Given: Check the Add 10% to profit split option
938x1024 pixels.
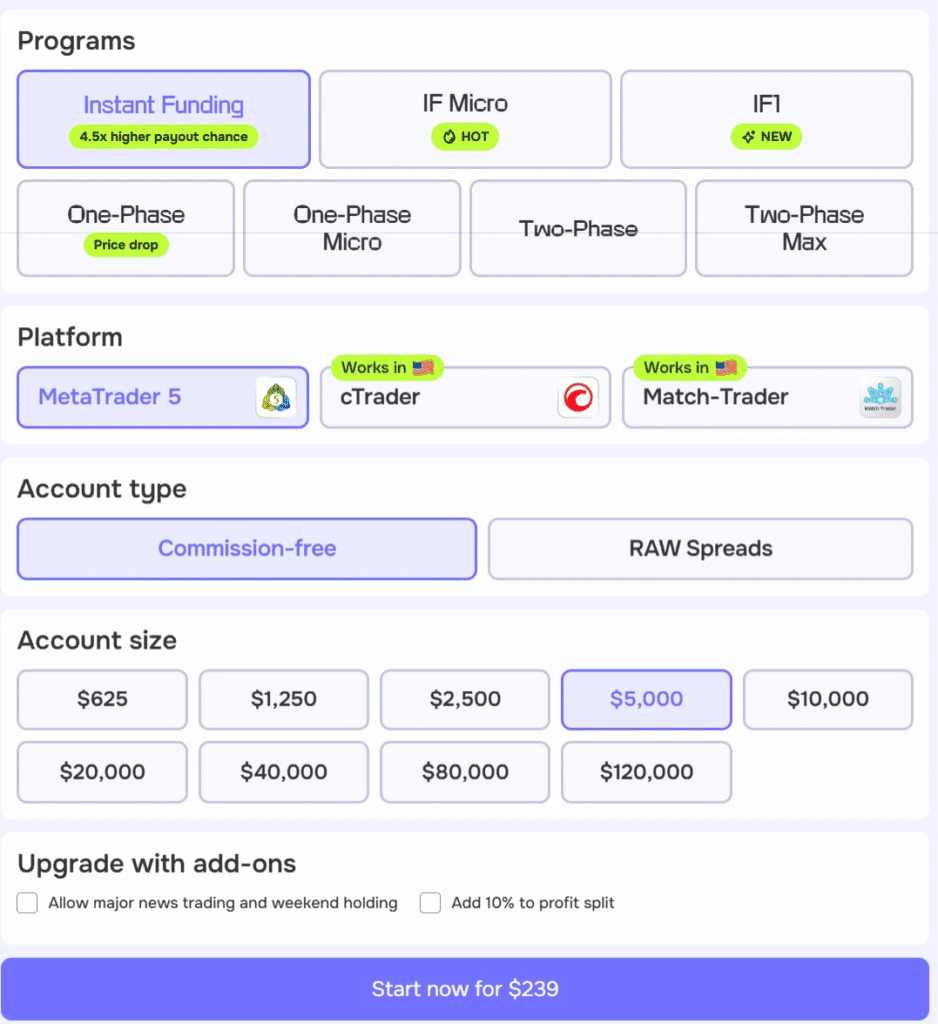Looking at the screenshot, I should [x=430, y=902].
